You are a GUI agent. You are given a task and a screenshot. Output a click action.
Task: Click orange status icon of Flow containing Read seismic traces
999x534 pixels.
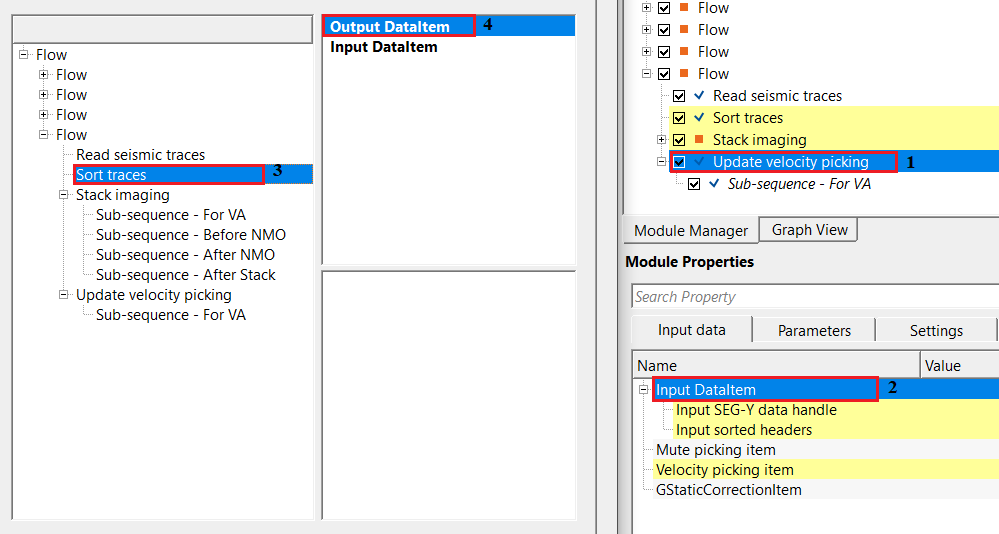tap(684, 73)
